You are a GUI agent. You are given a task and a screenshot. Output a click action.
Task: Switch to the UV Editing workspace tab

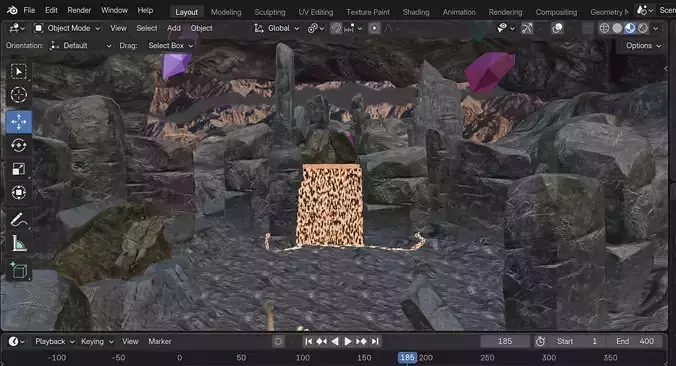[316, 12]
